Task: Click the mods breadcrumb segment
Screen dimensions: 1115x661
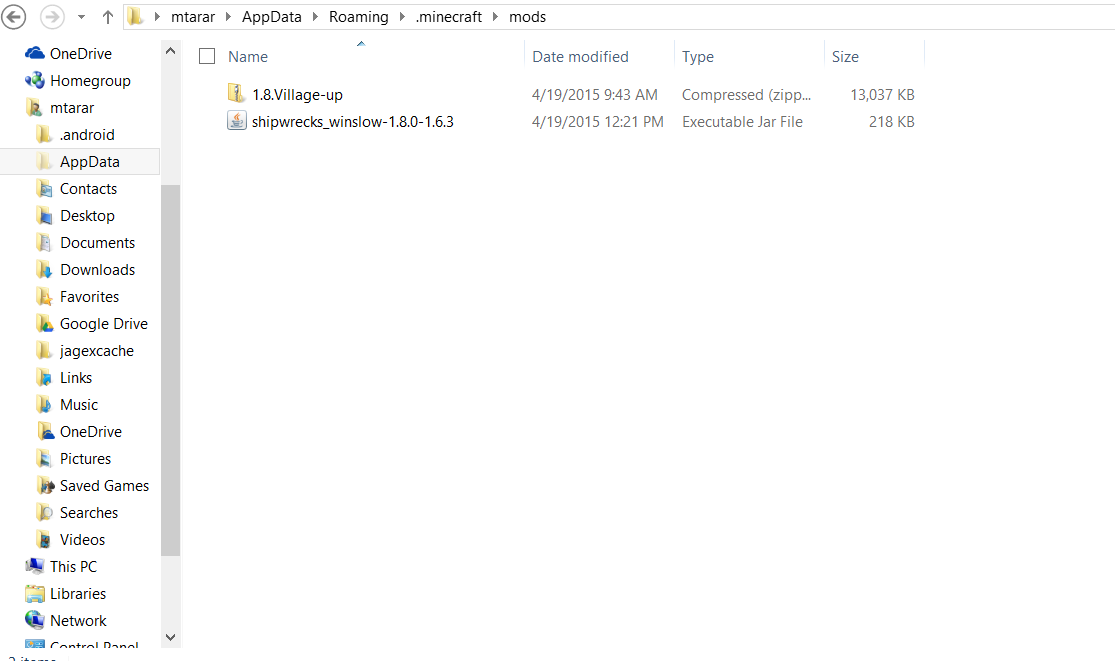Action: pyautogui.click(x=528, y=16)
